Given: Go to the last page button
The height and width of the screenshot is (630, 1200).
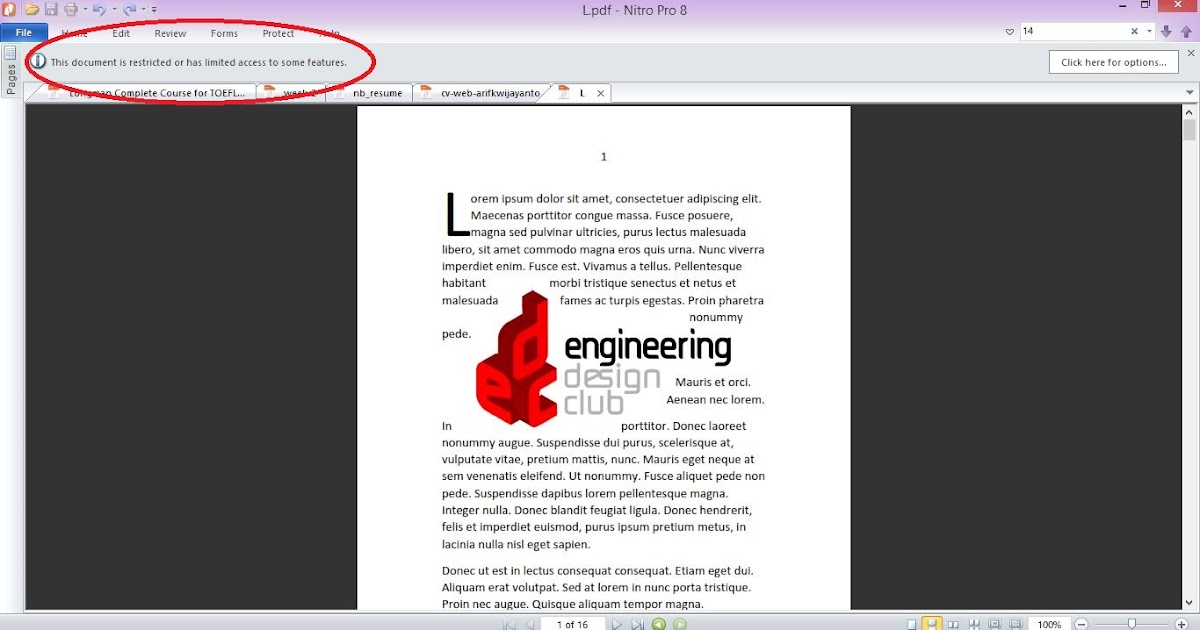Looking at the screenshot, I should (637, 624).
